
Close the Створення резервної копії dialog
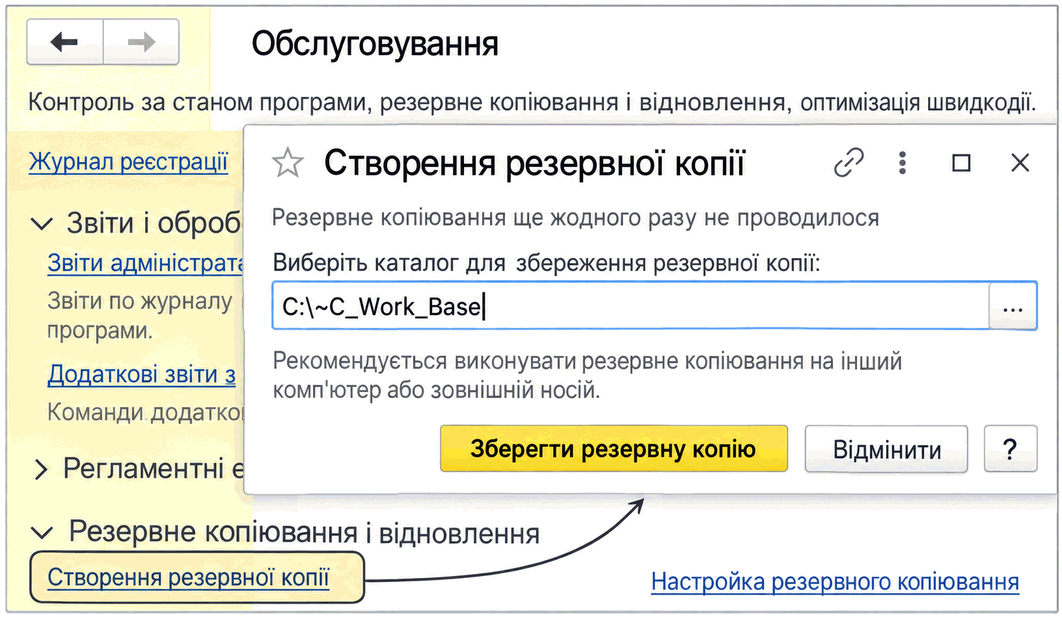pyautogui.click(x=1019, y=163)
